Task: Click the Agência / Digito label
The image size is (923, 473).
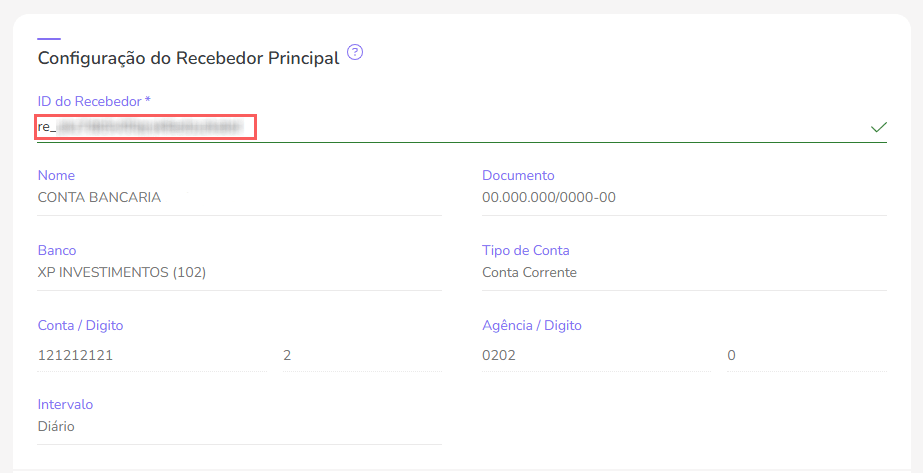Action: coord(532,325)
